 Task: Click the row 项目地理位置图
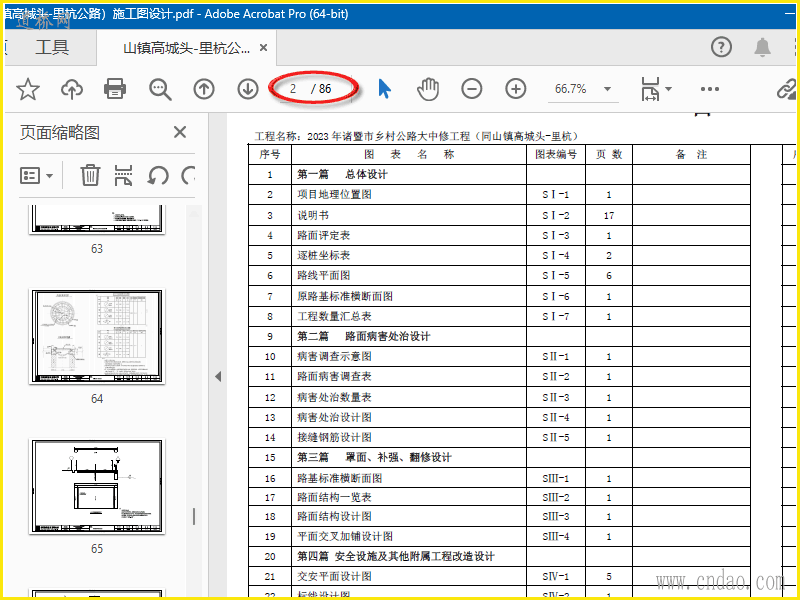tap(499, 194)
